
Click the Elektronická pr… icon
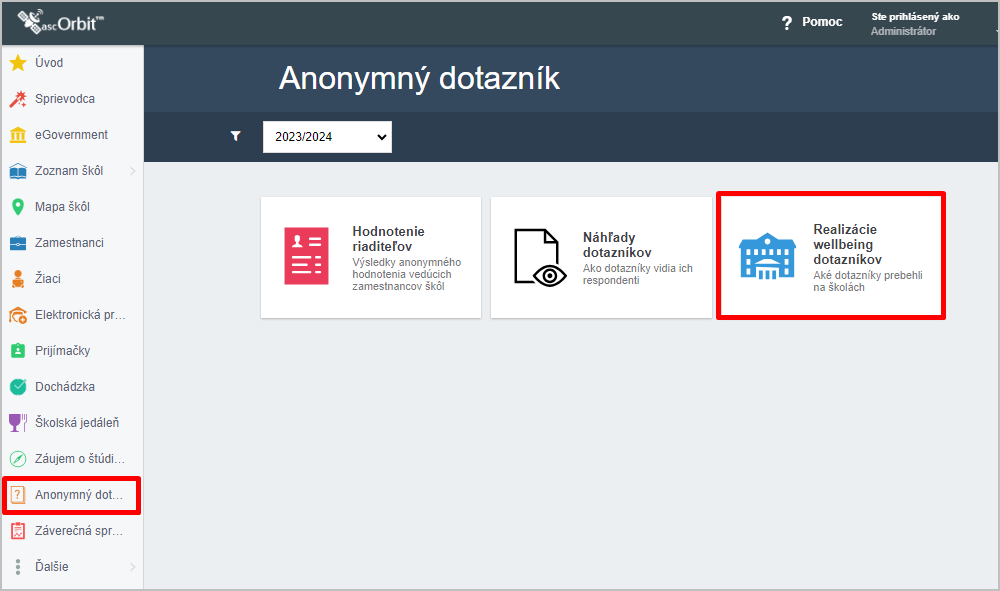click(18, 315)
